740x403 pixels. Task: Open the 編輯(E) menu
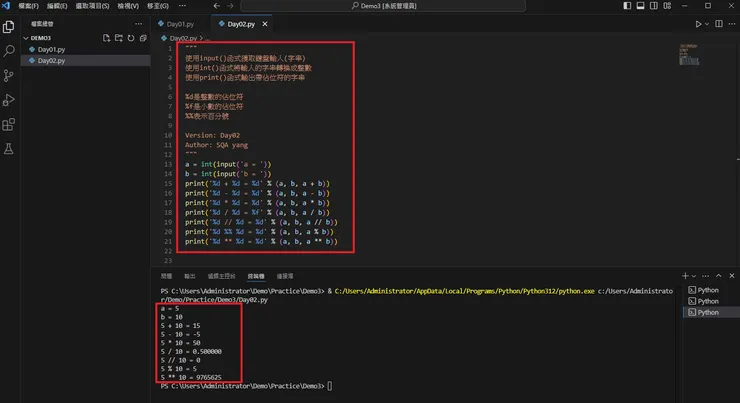(57, 6)
